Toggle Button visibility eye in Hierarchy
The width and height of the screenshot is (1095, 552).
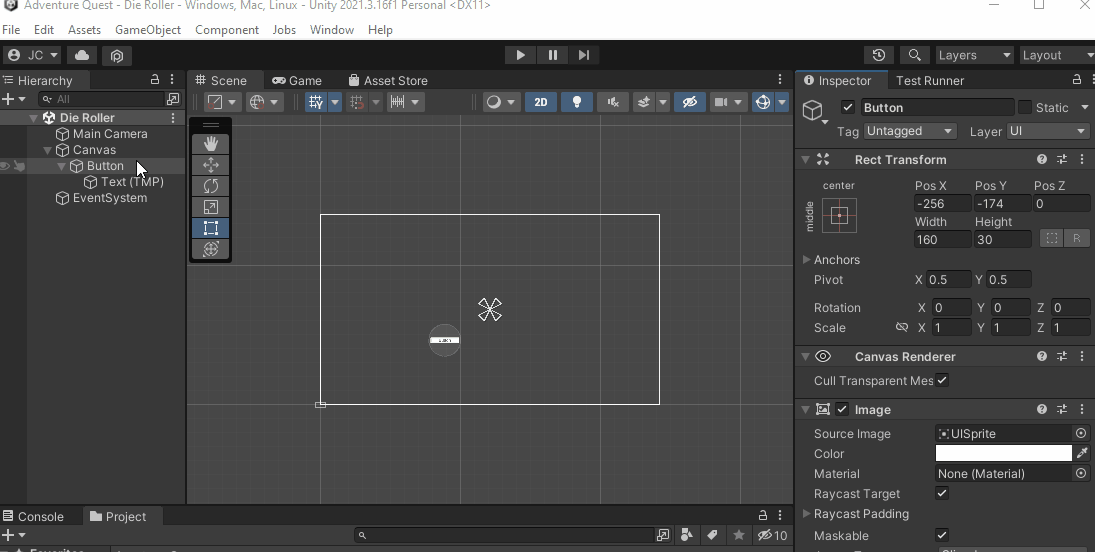tap(5, 166)
